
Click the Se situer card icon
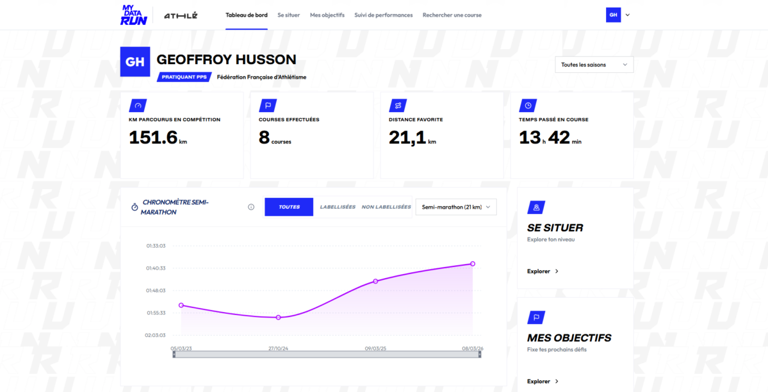pyautogui.click(x=536, y=207)
